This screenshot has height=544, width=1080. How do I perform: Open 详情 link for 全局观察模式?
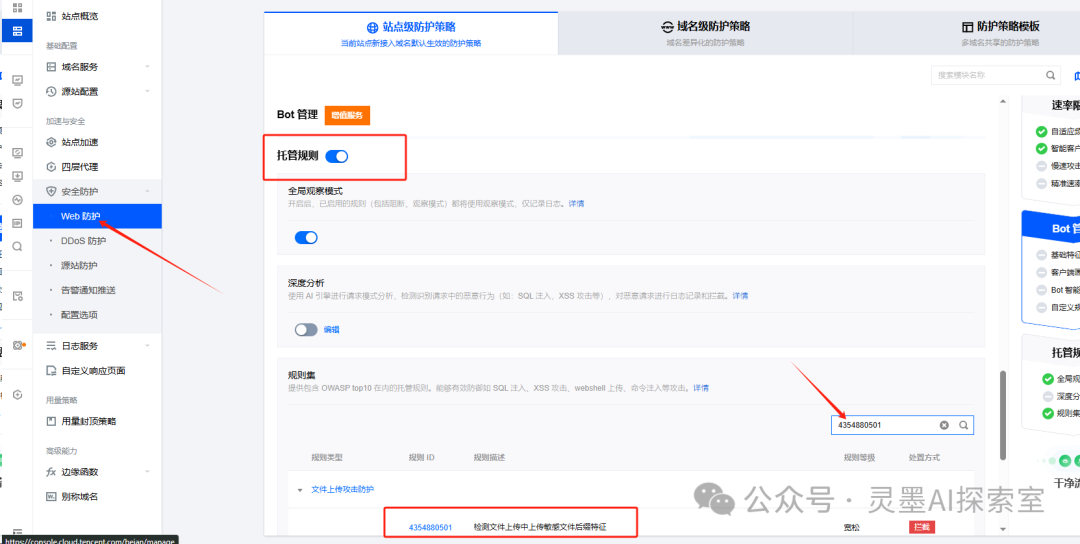(576, 204)
